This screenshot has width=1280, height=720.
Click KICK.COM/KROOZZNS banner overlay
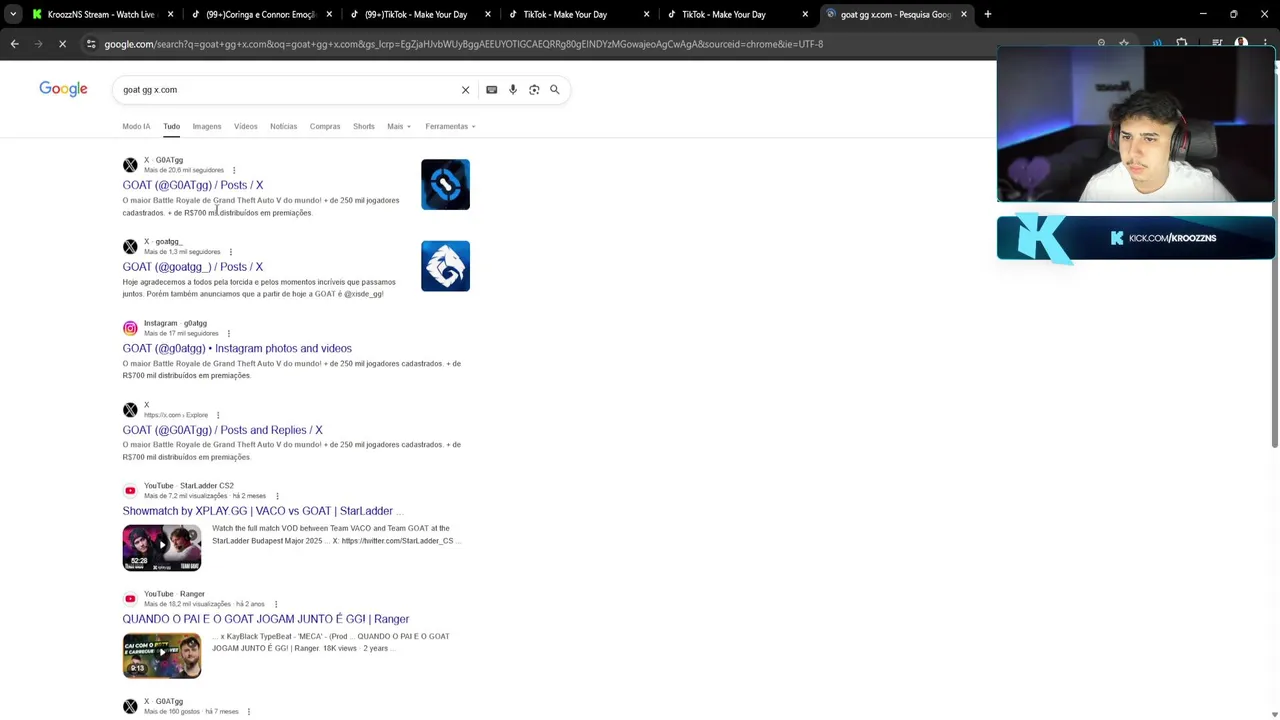pyautogui.click(x=1136, y=238)
